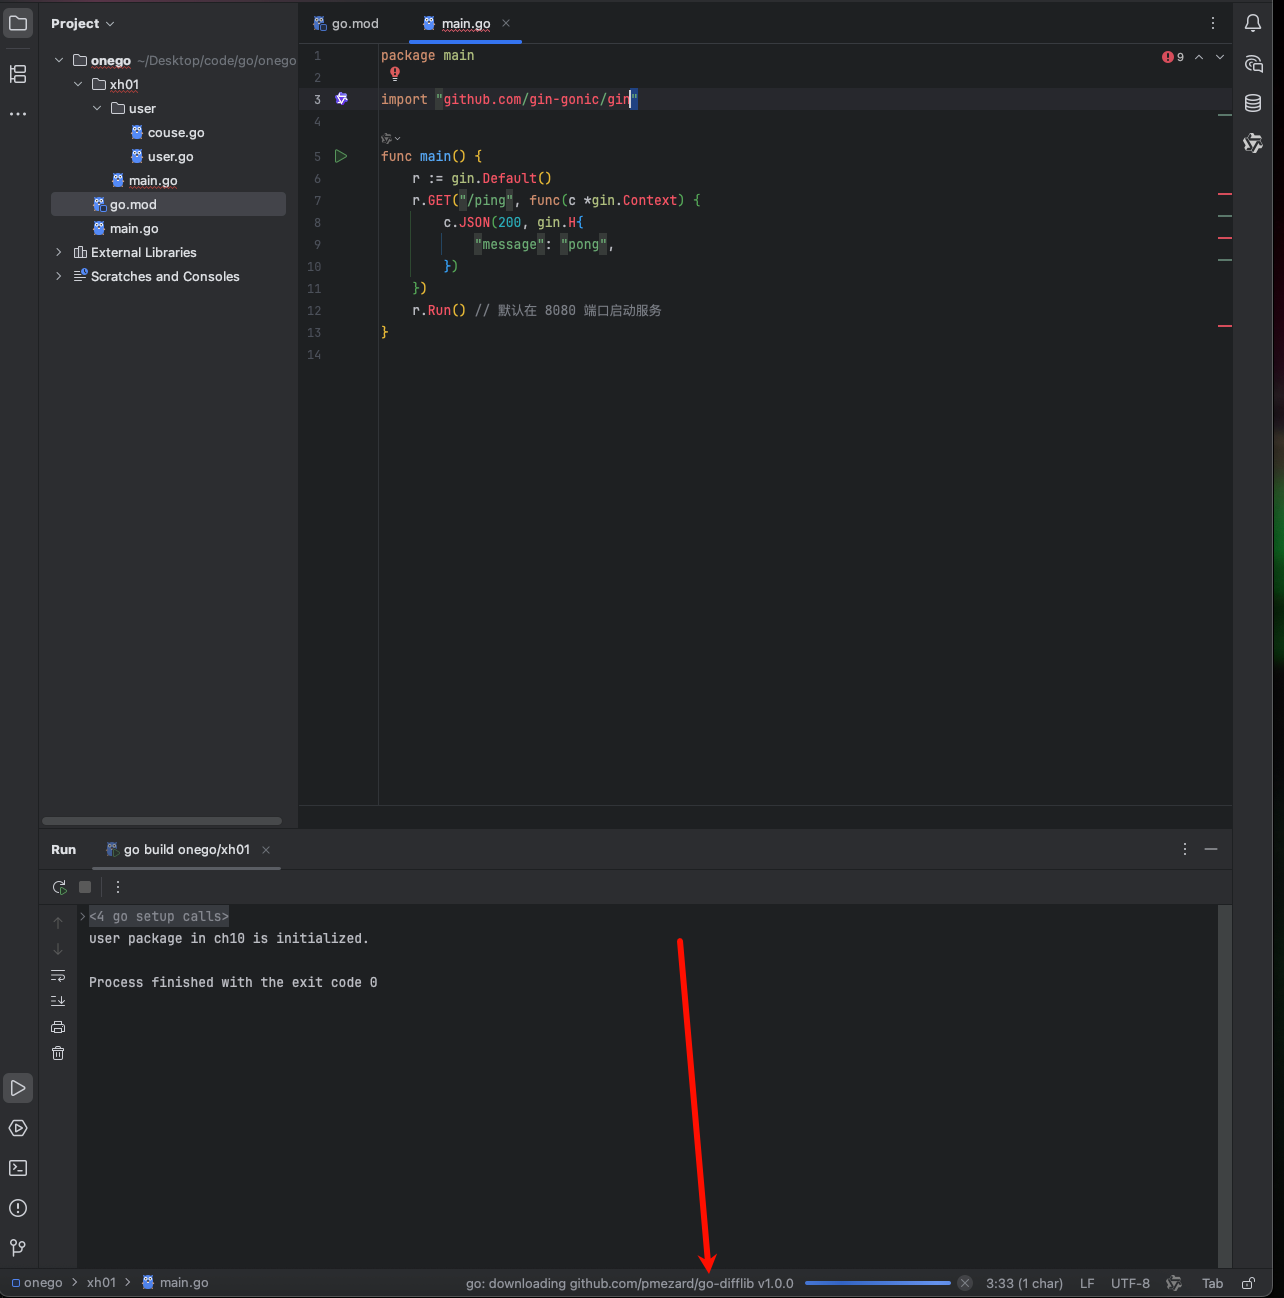Open main.go under the xh01 folder
The height and width of the screenshot is (1298, 1284).
coord(144,180)
